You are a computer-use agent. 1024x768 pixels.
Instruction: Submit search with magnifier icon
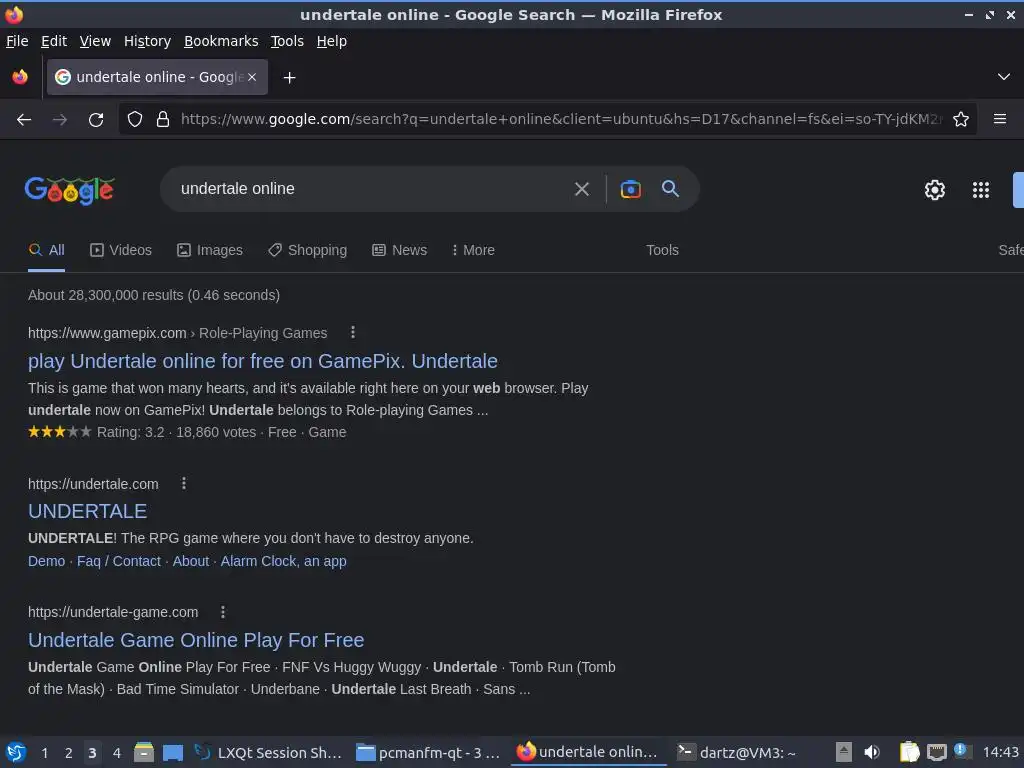[x=671, y=189]
